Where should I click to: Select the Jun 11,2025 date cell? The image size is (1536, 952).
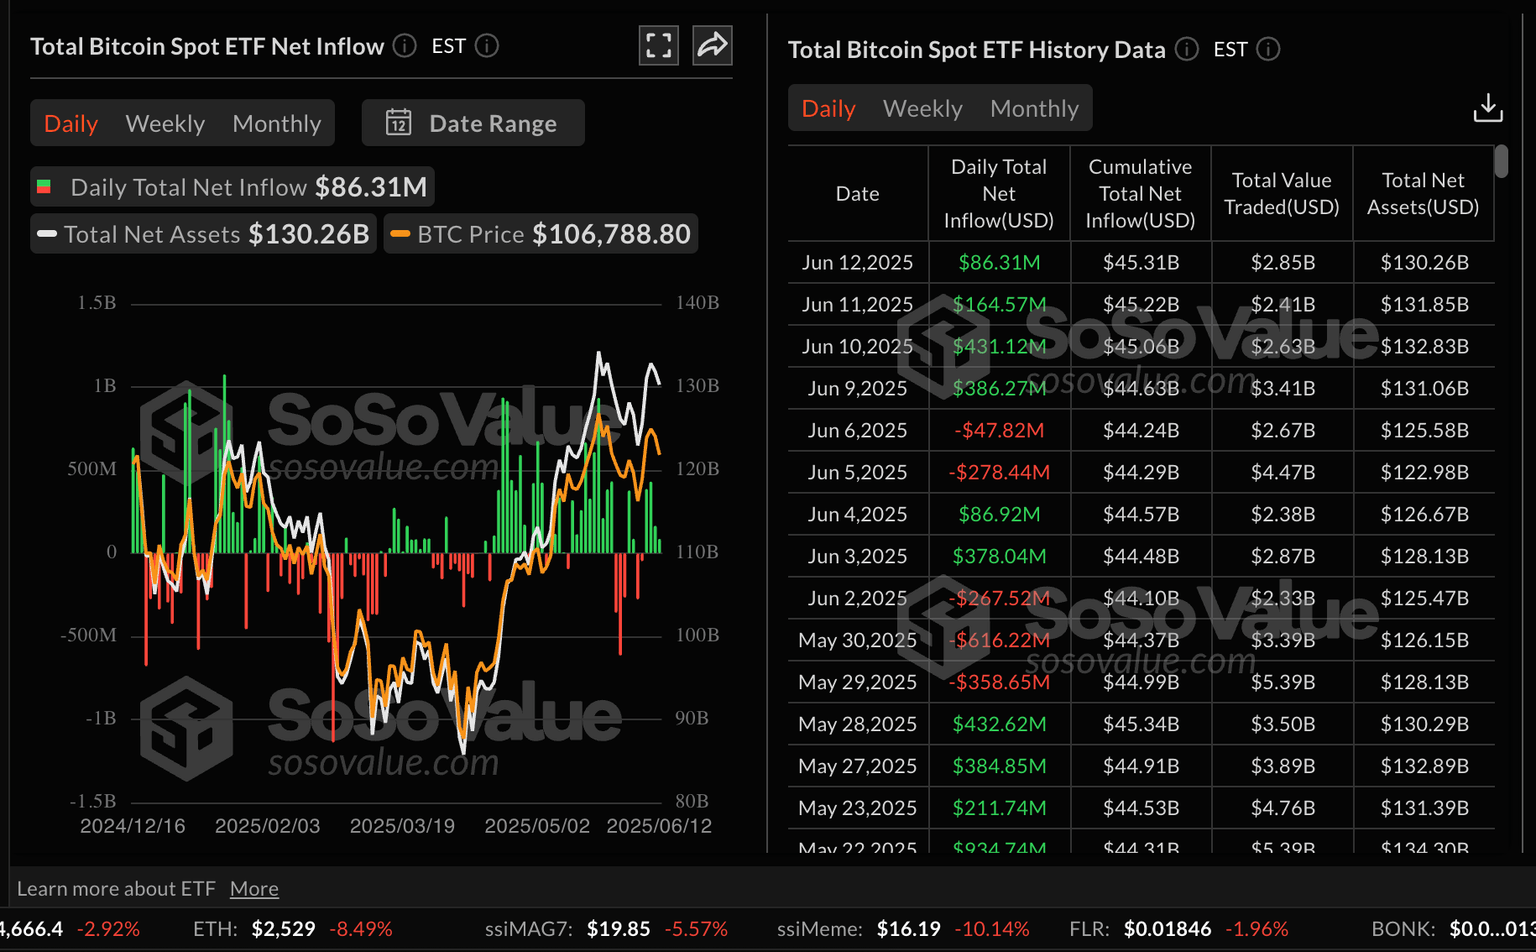coord(858,304)
